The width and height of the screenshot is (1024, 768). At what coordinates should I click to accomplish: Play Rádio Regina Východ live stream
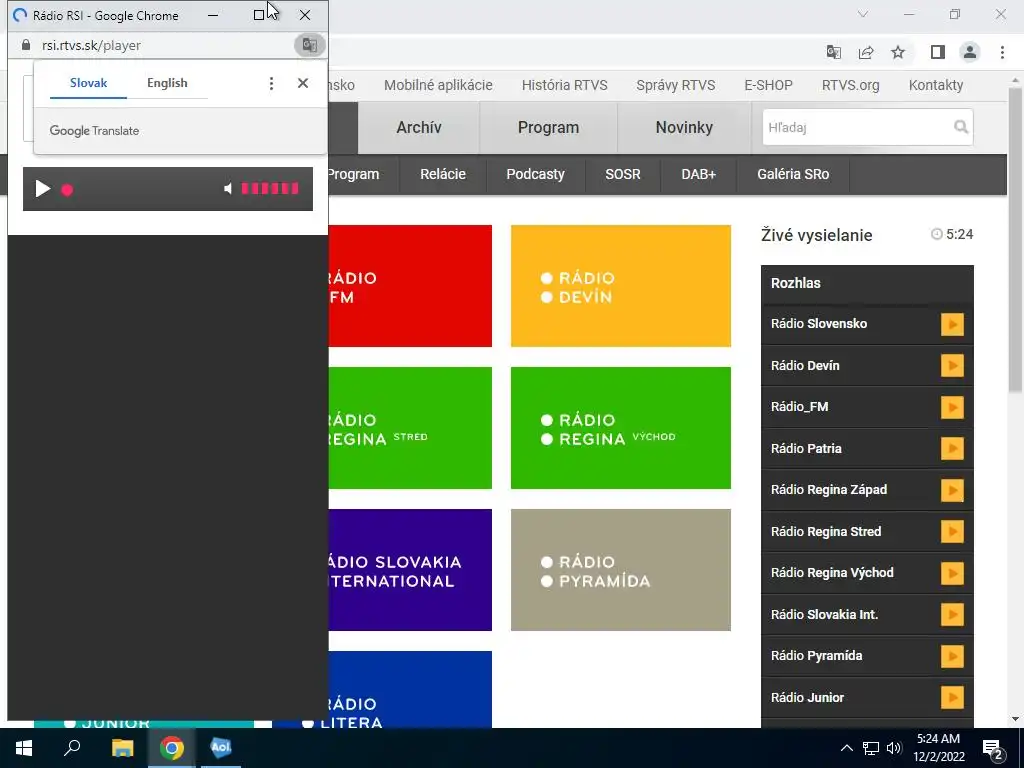coord(952,573)
